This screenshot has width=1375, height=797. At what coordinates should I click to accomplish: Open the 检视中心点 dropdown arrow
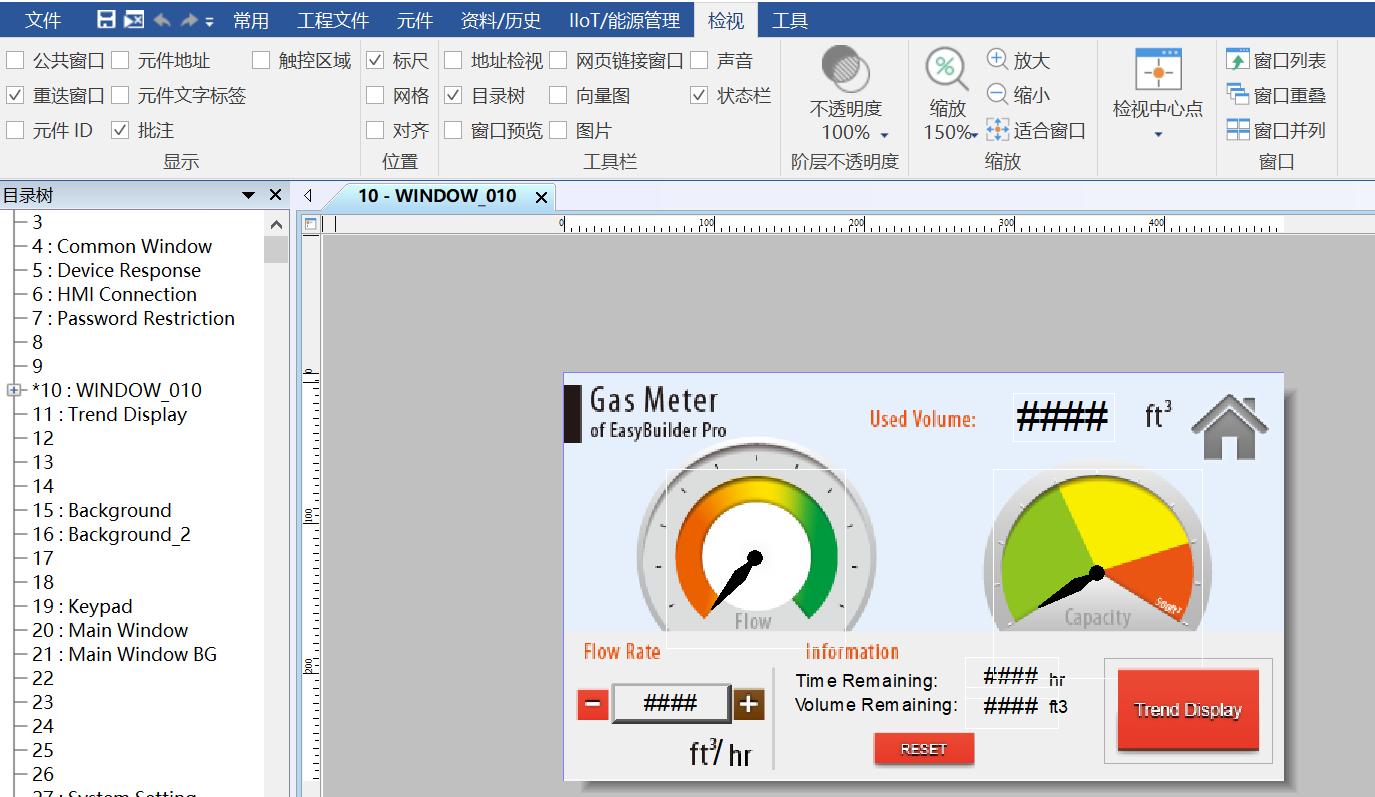[x=1158, y=134]
